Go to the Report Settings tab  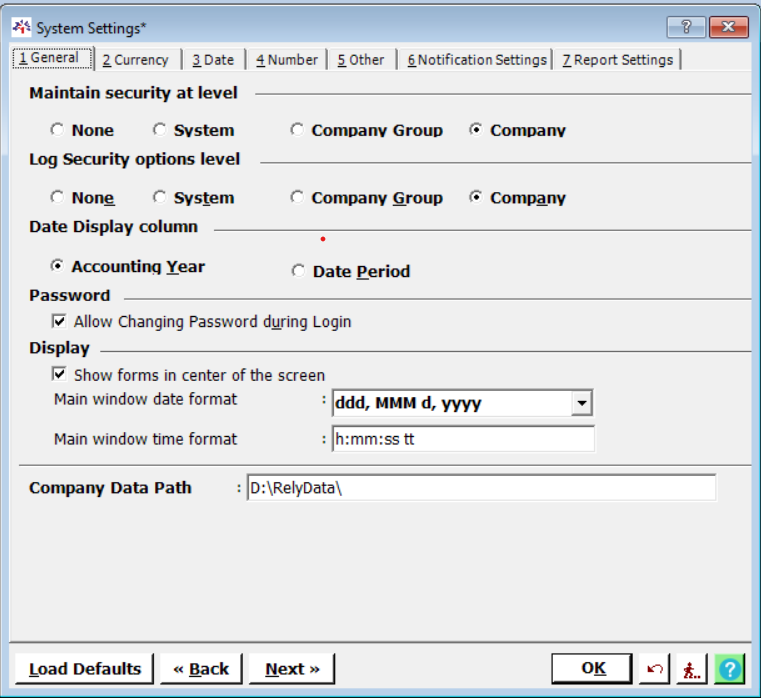(x=617, y=60)
